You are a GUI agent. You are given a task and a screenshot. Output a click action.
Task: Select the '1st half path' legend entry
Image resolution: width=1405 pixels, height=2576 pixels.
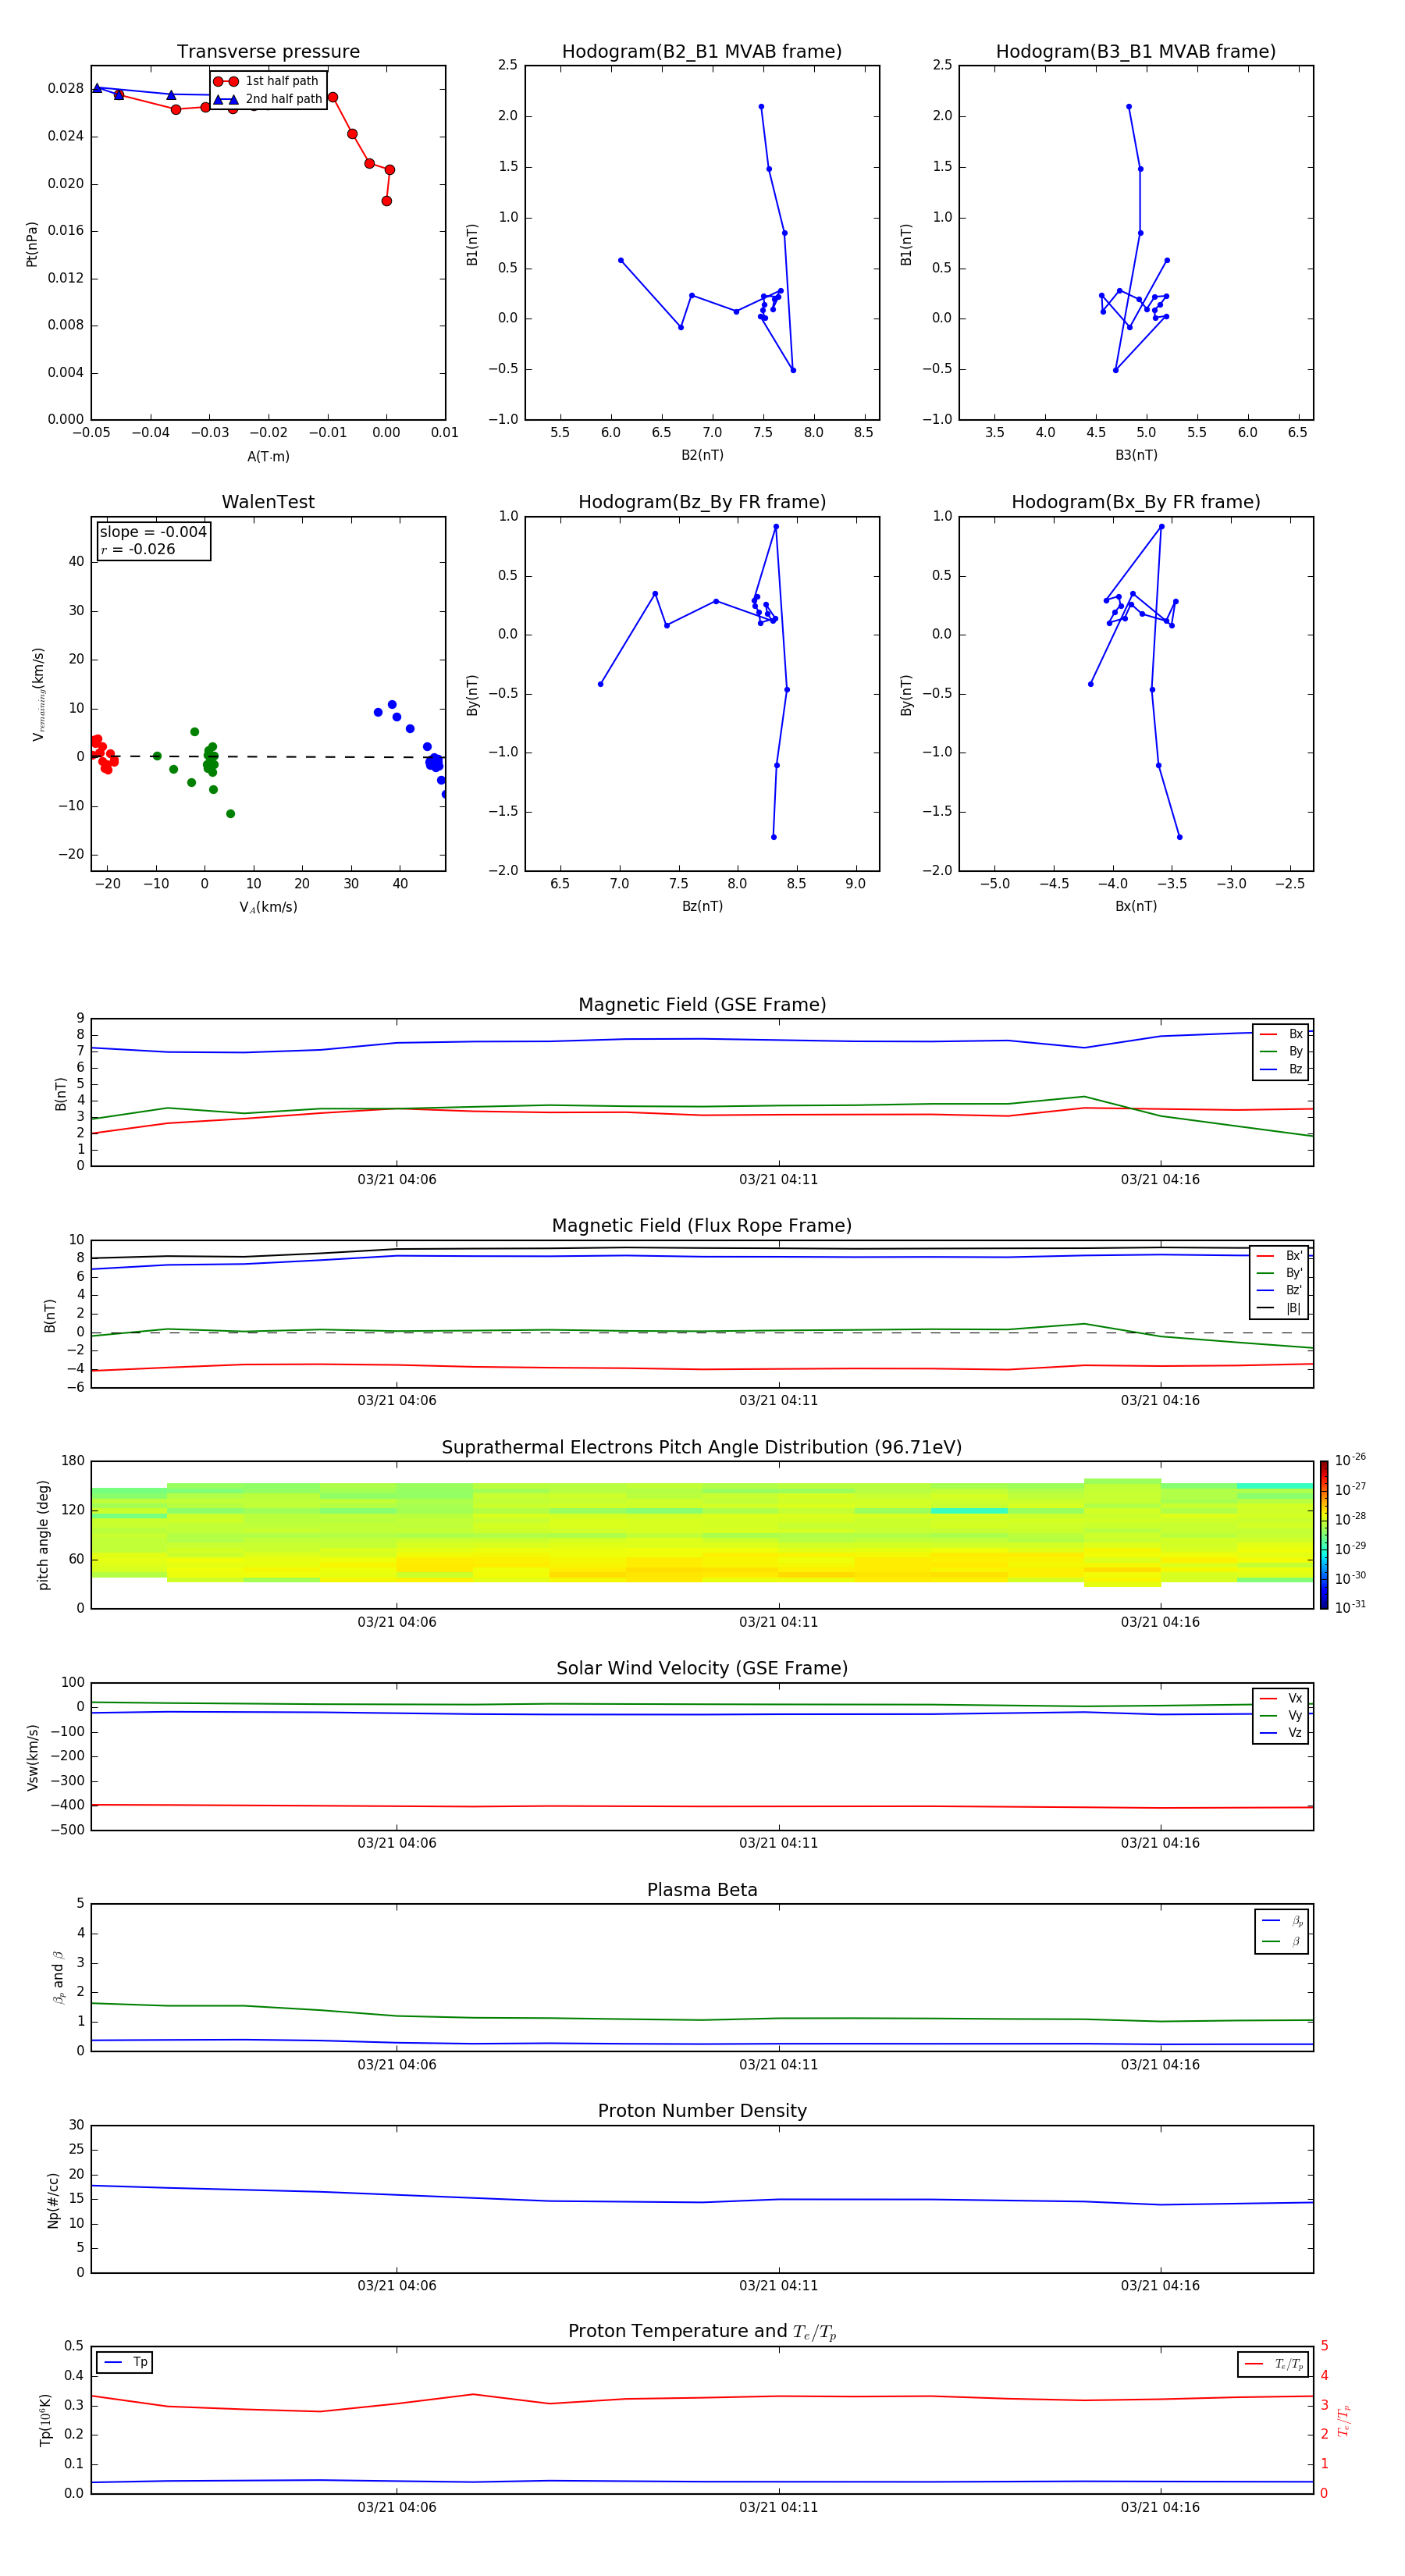(x=267, y=81)
